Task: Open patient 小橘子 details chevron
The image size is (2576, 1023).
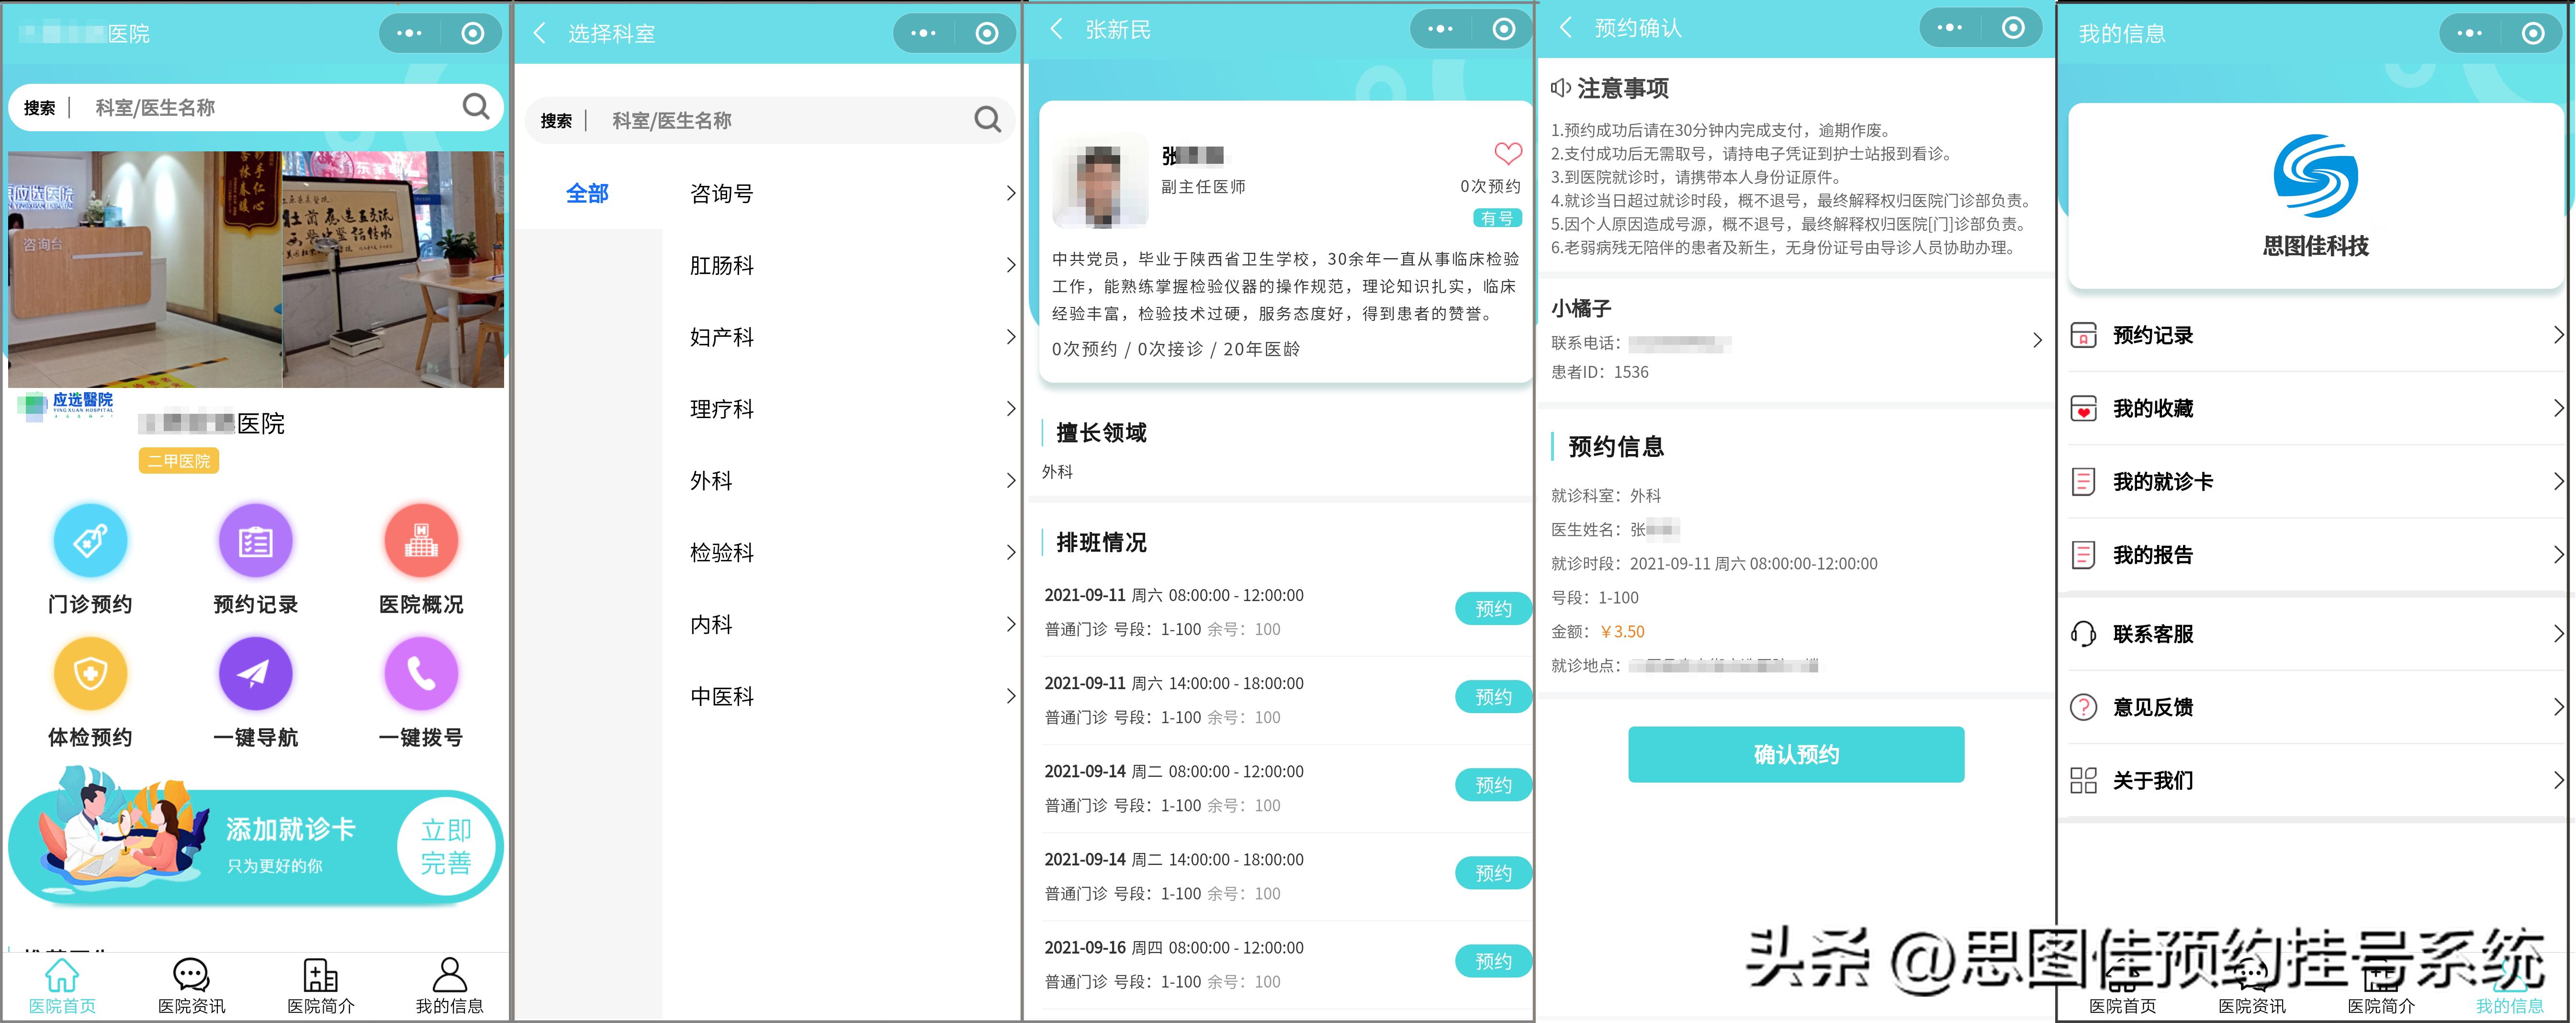Action: (2037, 340)
